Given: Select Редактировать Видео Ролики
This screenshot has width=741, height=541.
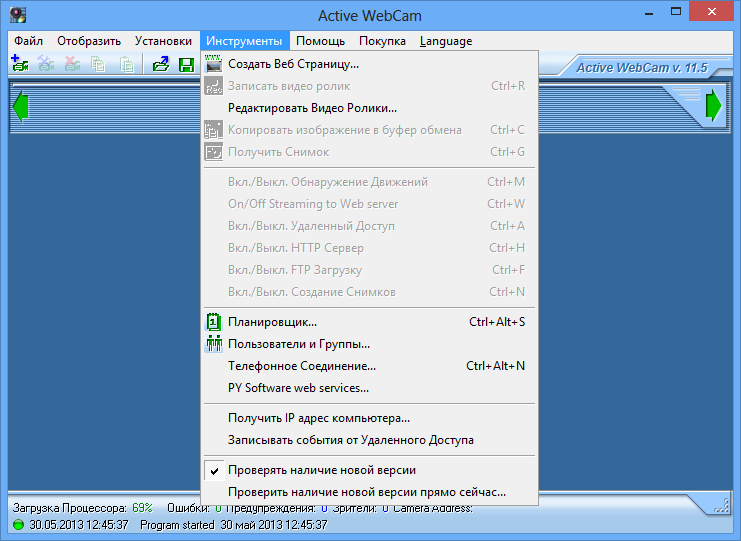Looking at the screenshot, I should click(x=370, y=108).
